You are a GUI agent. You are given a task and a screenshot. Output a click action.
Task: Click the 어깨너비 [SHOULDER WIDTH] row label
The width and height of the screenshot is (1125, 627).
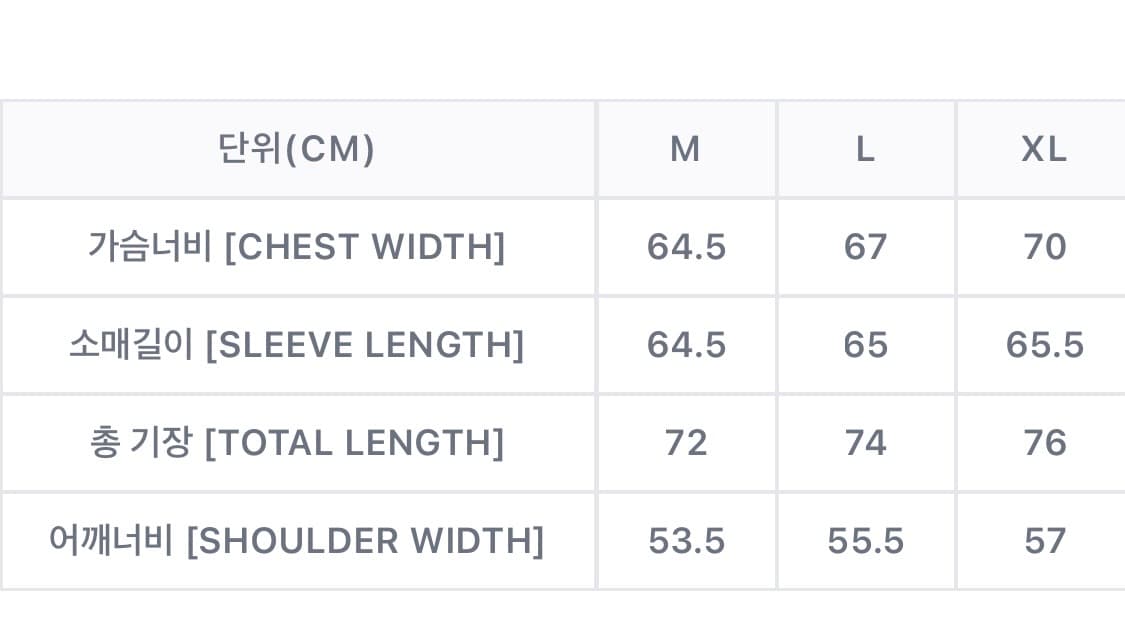(296, 541)
